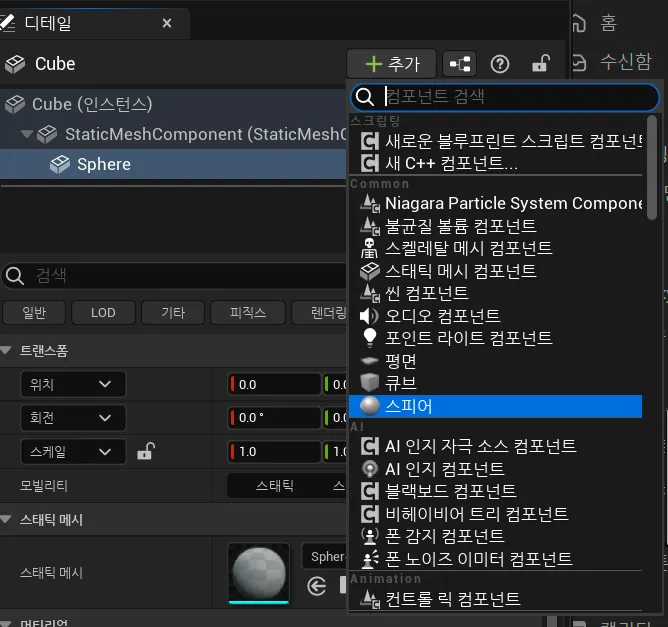Click the speaker icon of 오디오 컴포넌트
668x627 pixels.
coord(369,316)
